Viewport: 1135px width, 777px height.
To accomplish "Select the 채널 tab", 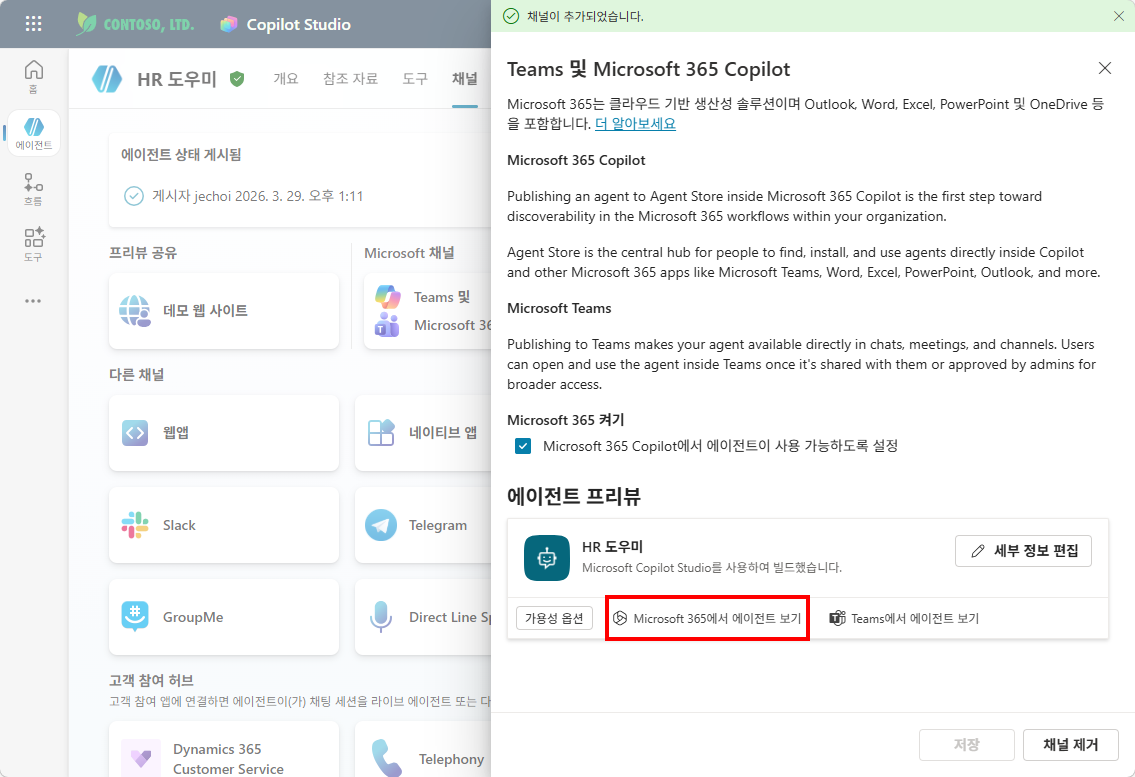I will pyautogui.click(x=465, y=78).
